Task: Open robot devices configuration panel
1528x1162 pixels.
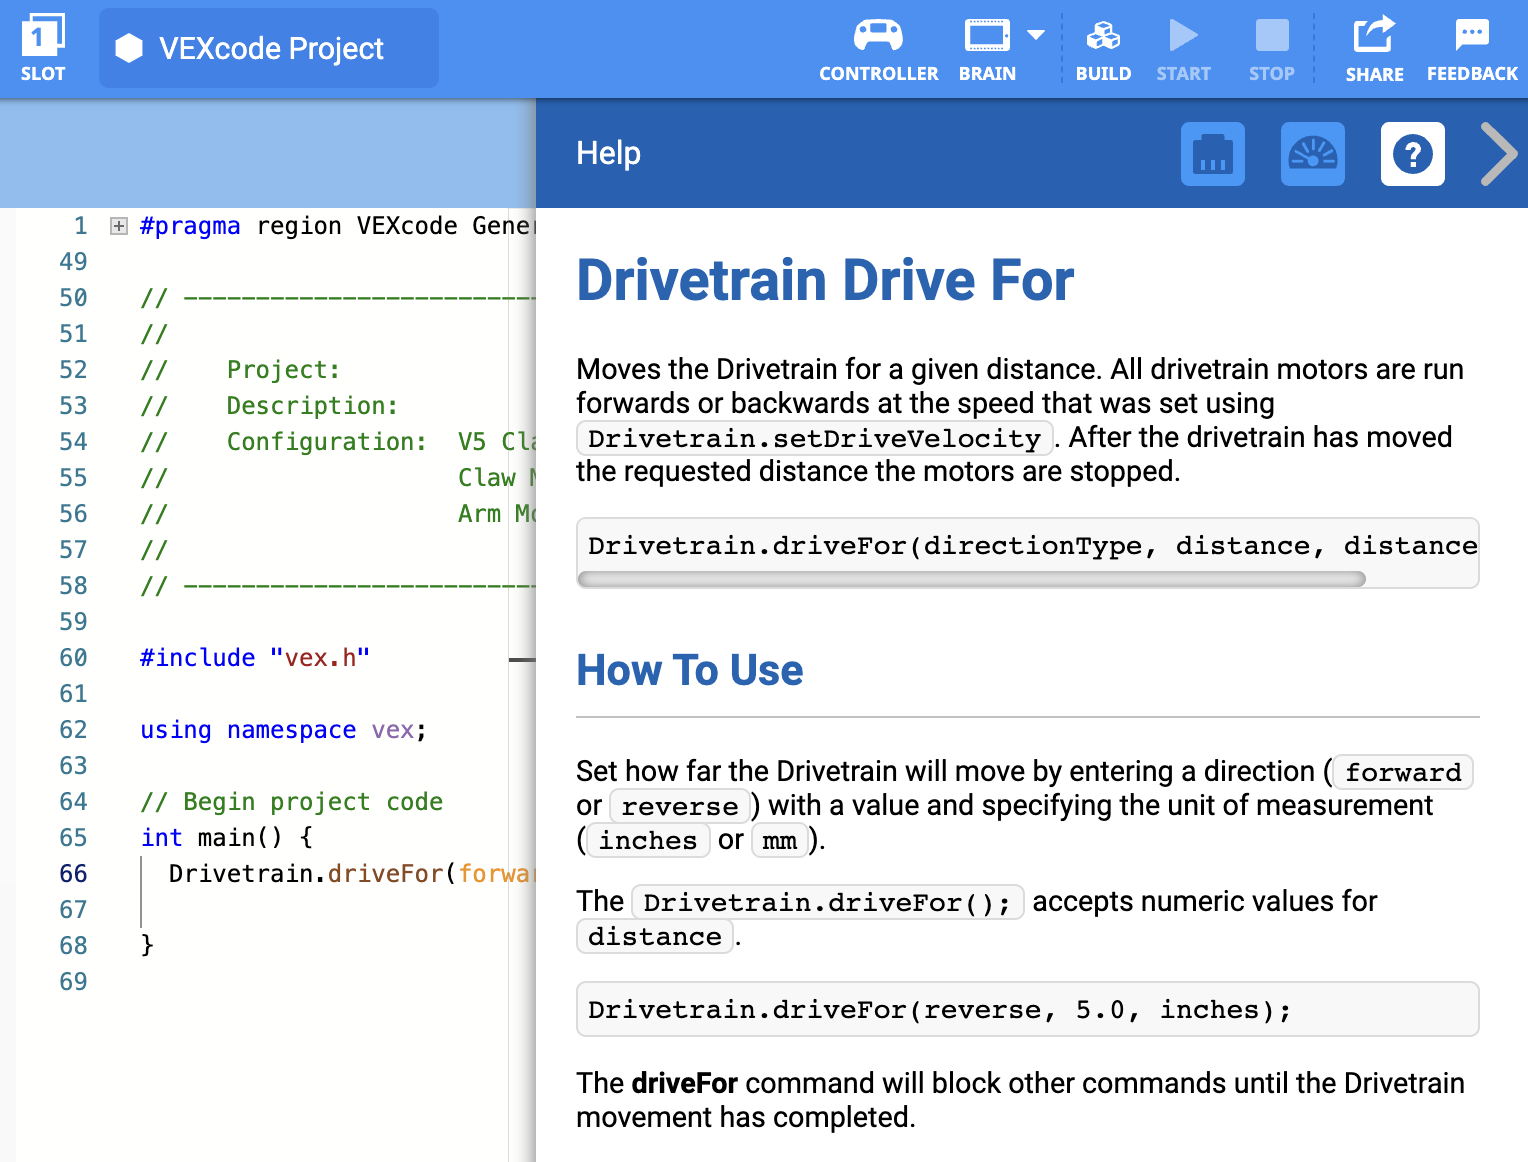Action: [x=1212, y=154]
